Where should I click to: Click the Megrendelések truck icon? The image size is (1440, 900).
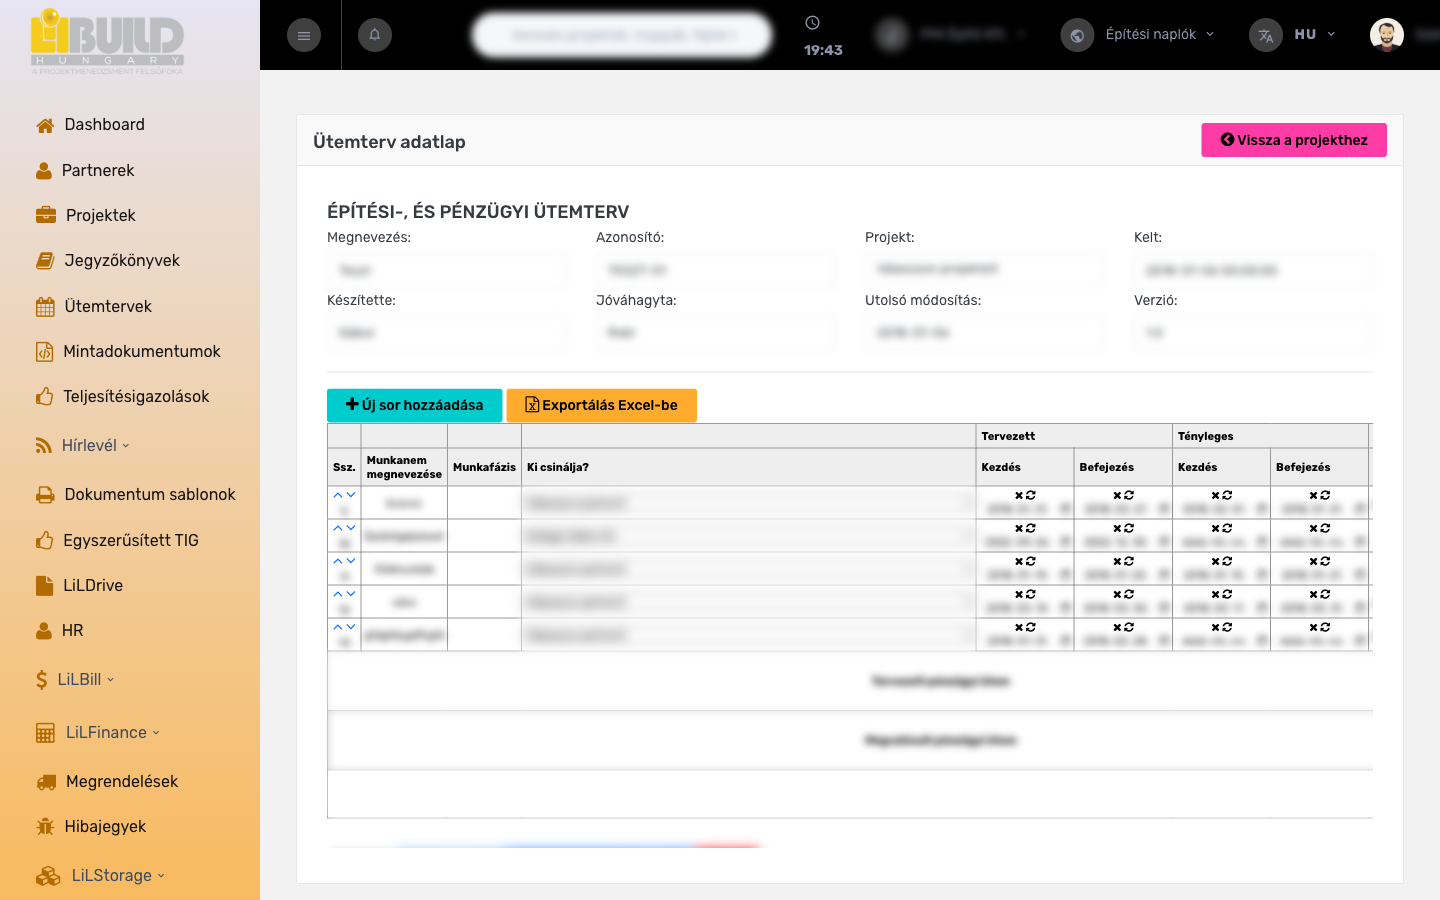point(46,782)
